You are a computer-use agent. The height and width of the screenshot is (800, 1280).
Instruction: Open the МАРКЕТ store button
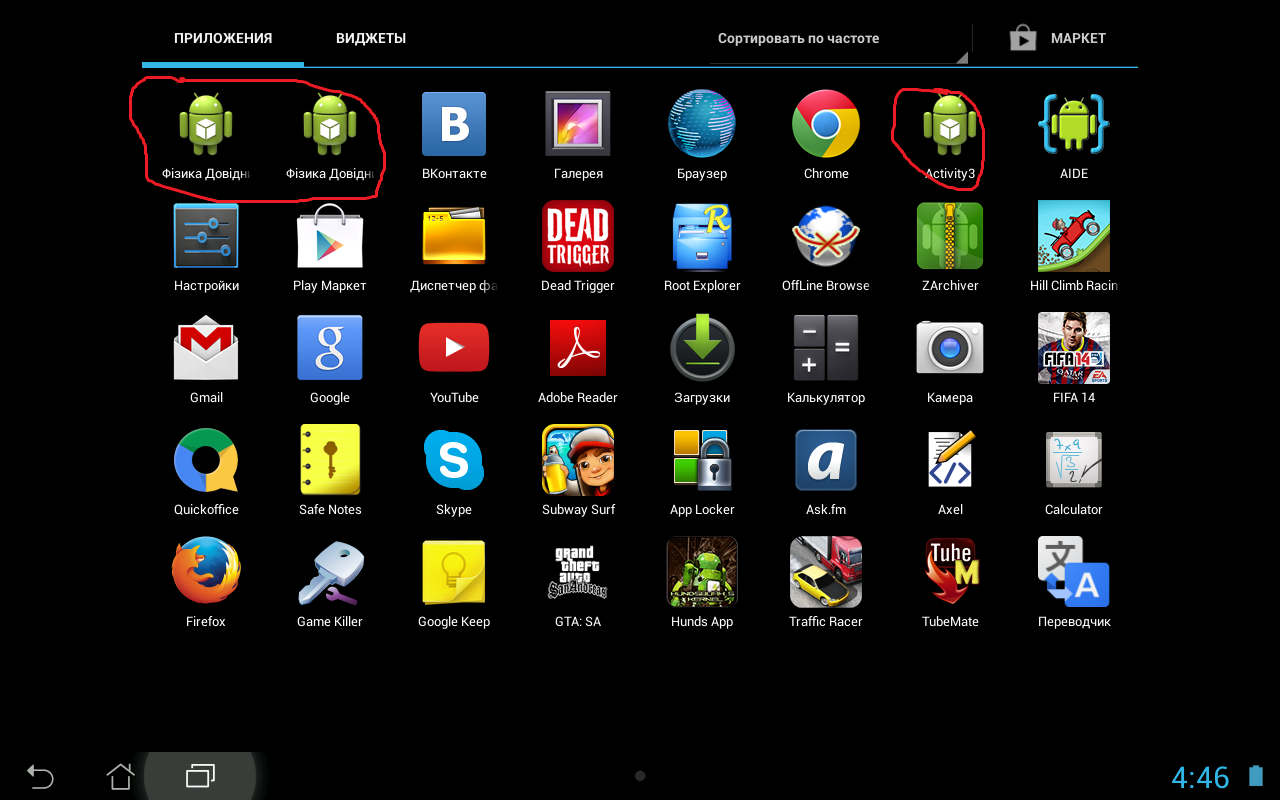1058,39
